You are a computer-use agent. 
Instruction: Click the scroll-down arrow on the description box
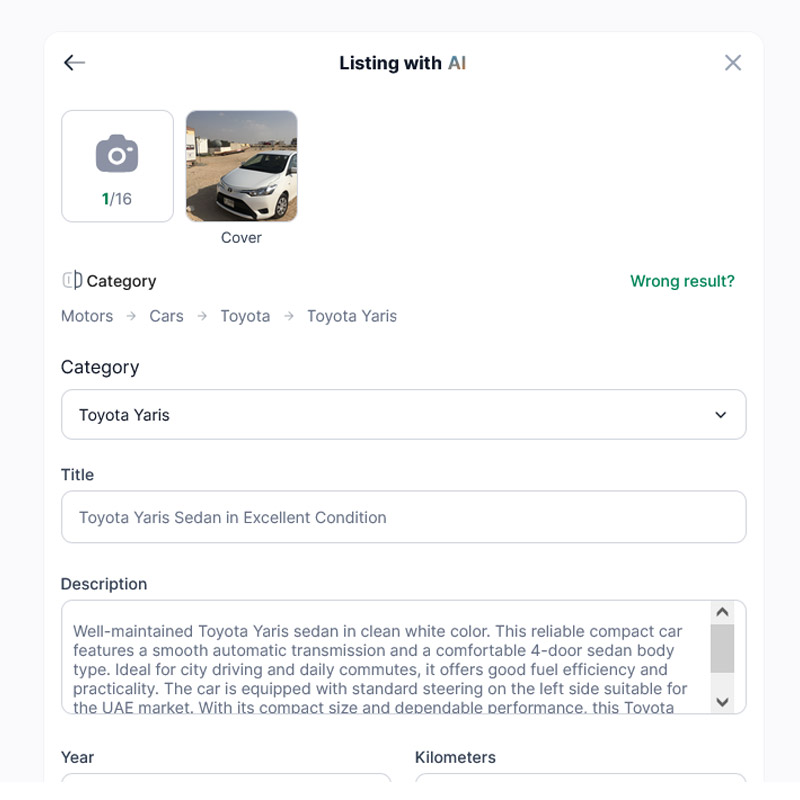tap(721, 700)
